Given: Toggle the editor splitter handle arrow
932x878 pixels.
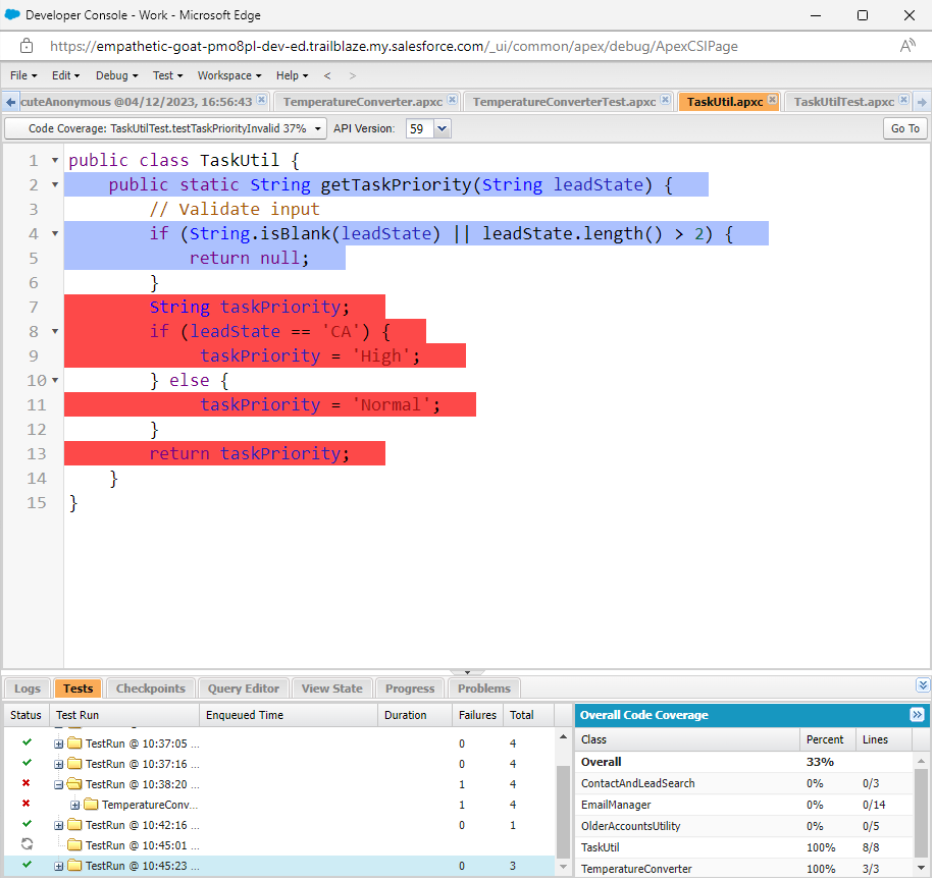Looking at the screenshot, I should pos(467,672).
